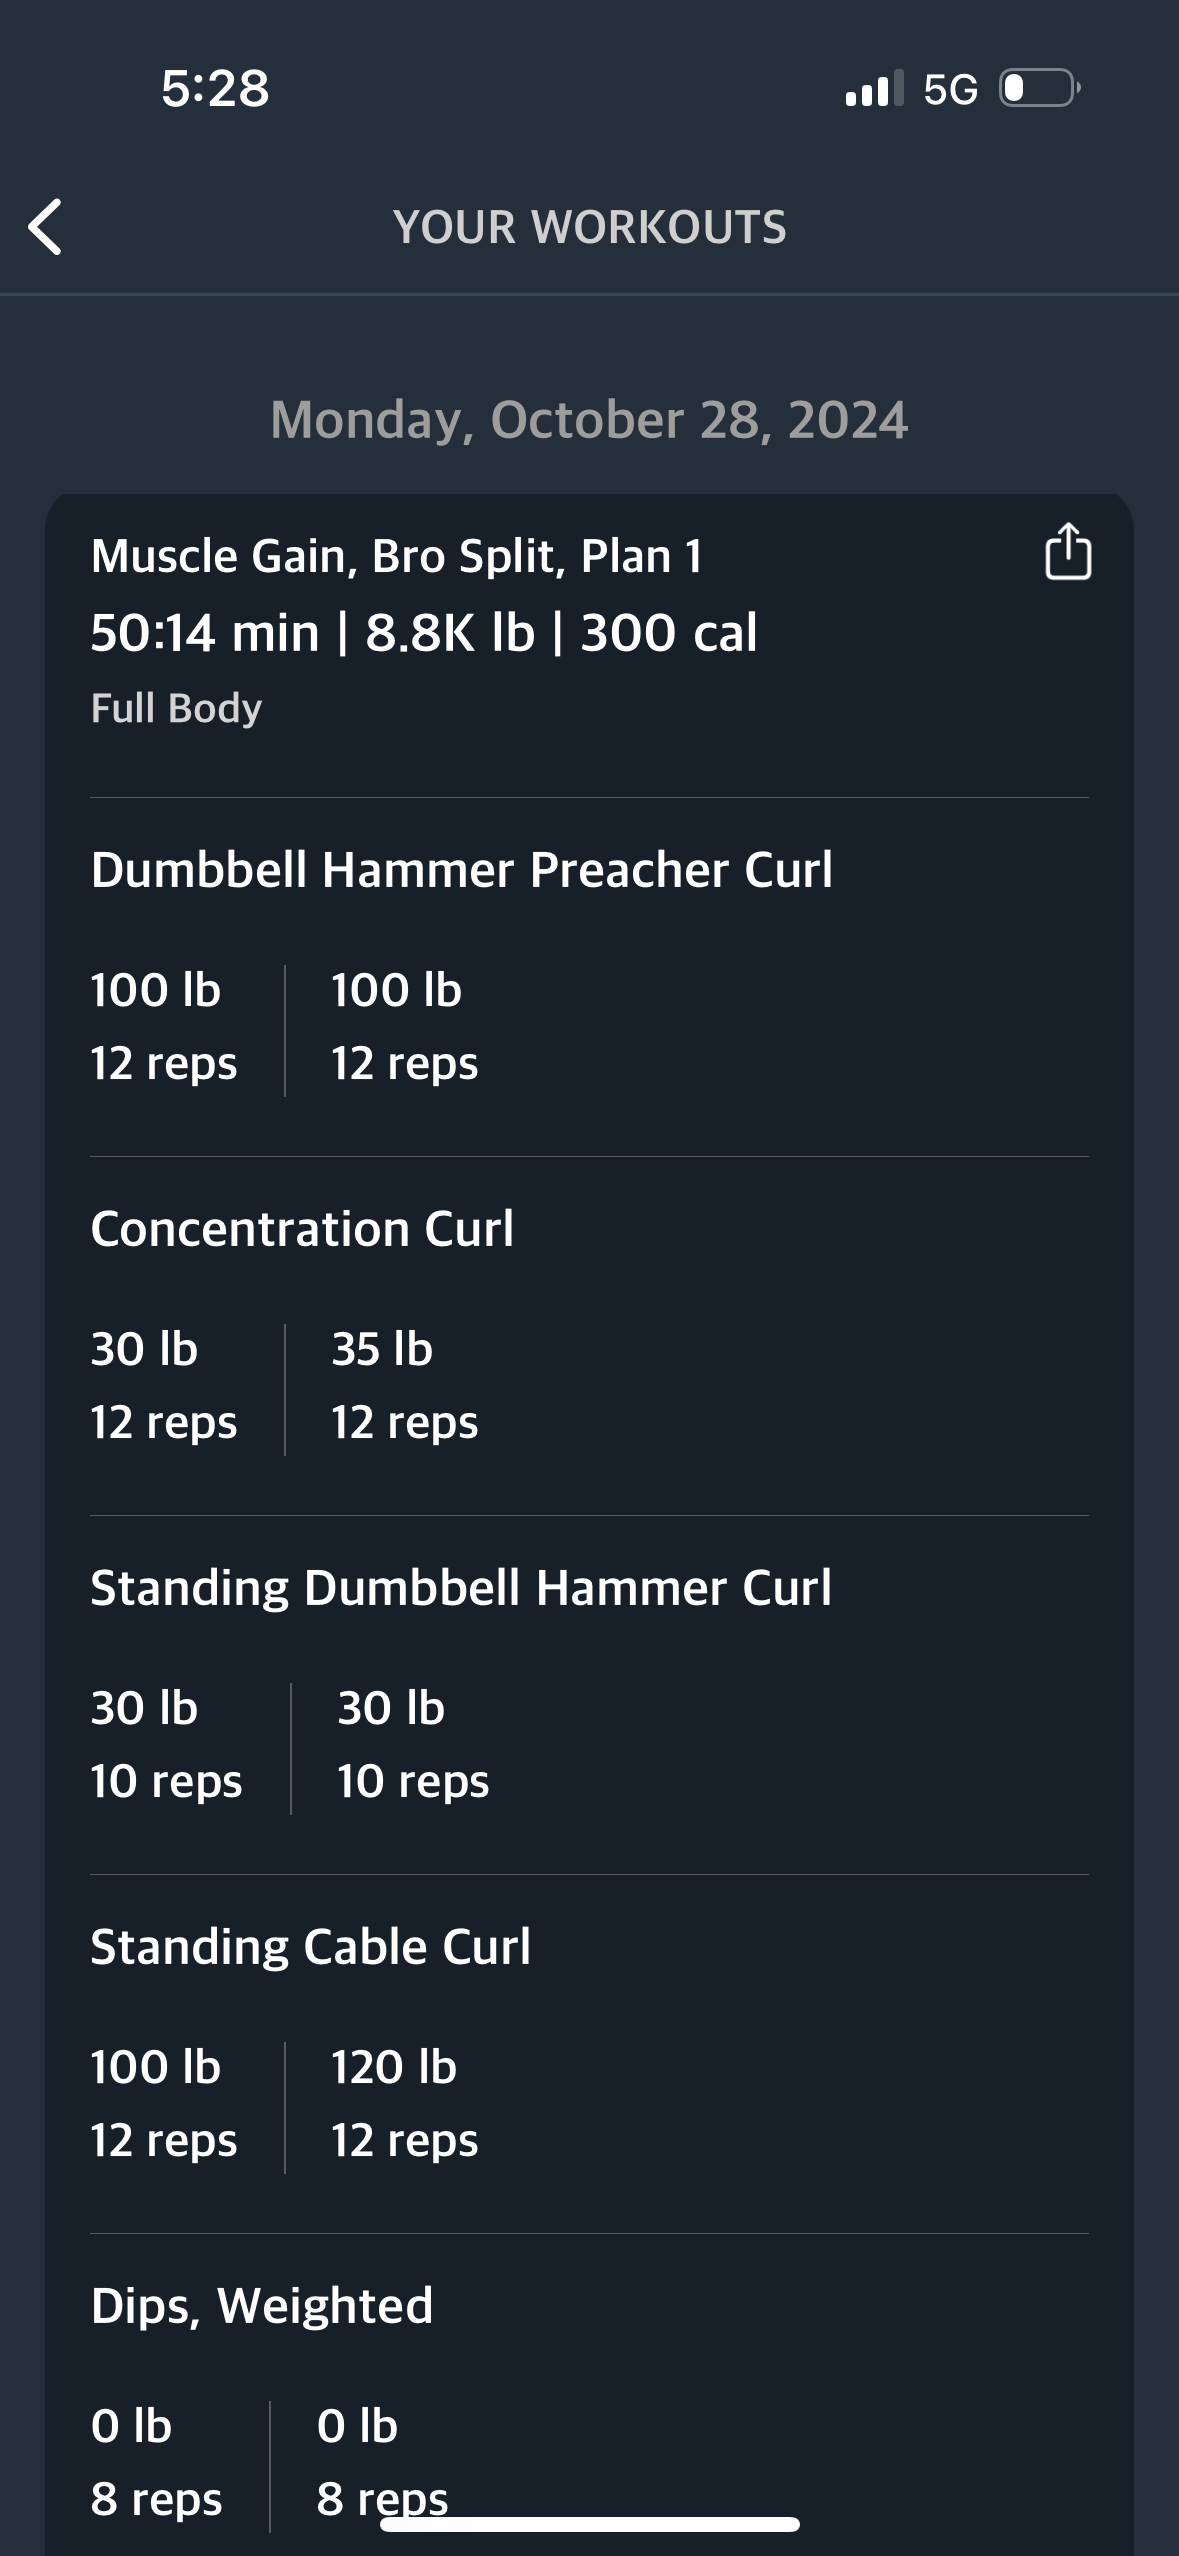Select the Your Workouts header title
The height and width of the screenshot is (2556, 1179).
[x=590, y=227]
